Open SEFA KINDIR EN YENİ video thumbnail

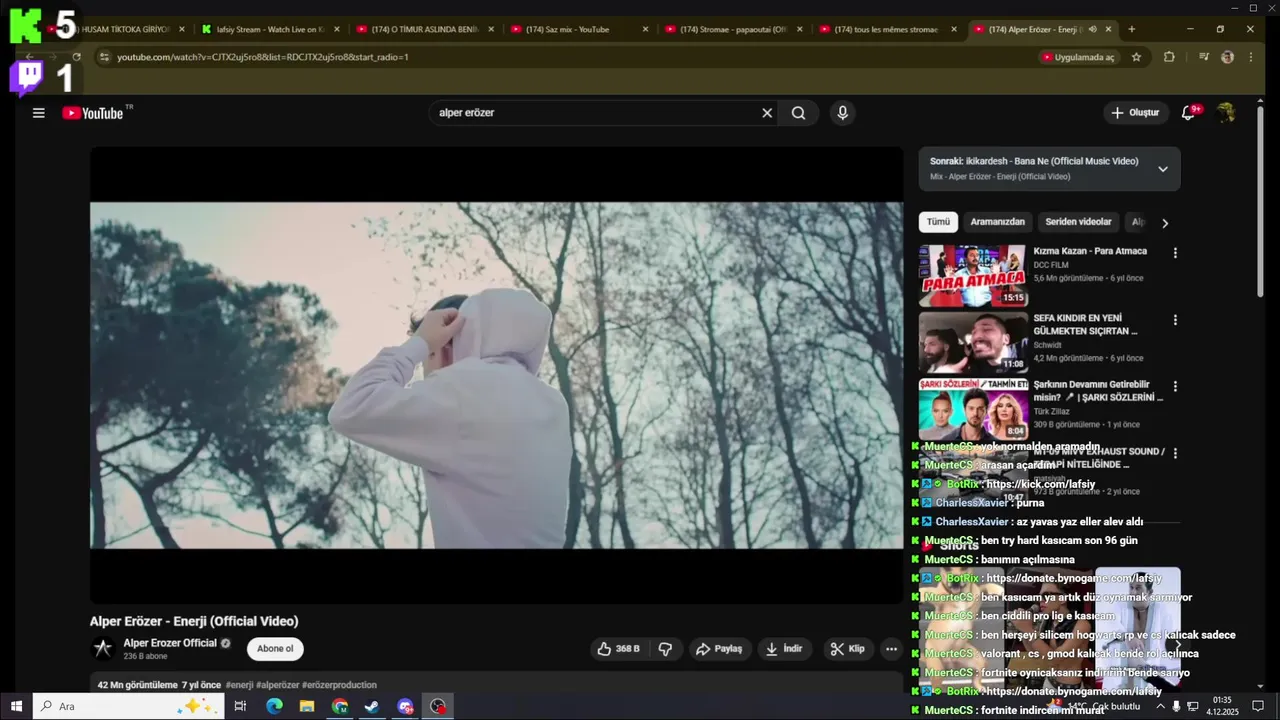(x=972, y=342)
